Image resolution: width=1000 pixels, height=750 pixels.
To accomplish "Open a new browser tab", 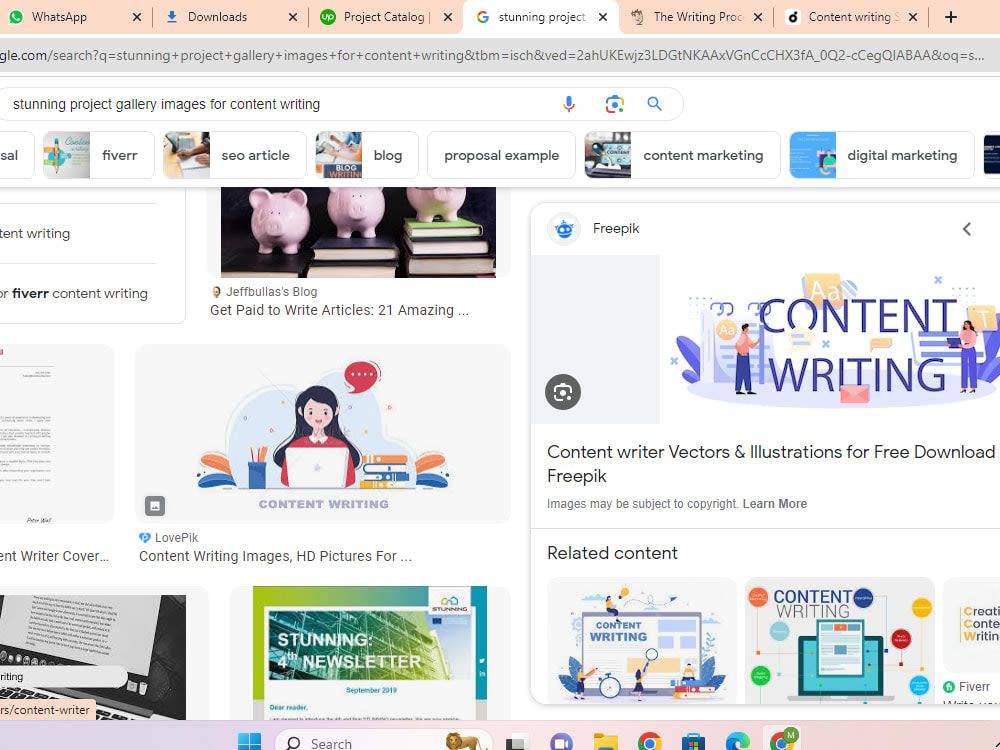I will click(951, 17).
